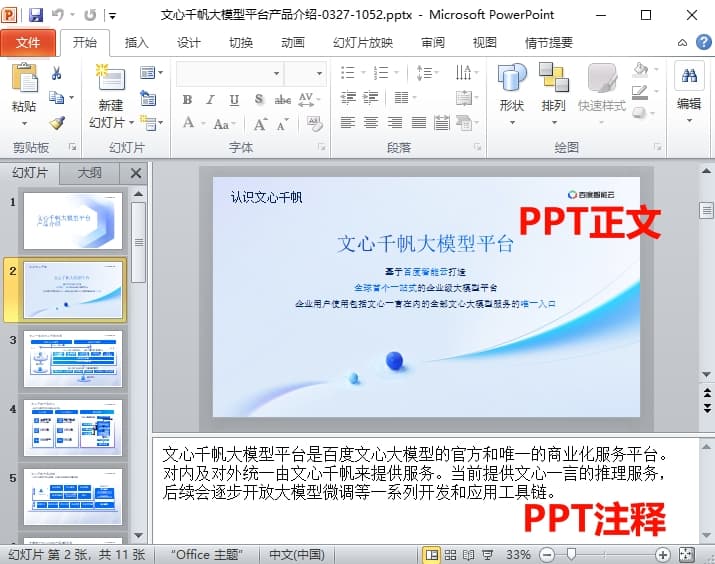Image resolution: width=715 pixels, height=564 pixels.
Task: Expand the Bullets list dropdown
Action: (x=363, y=73)
